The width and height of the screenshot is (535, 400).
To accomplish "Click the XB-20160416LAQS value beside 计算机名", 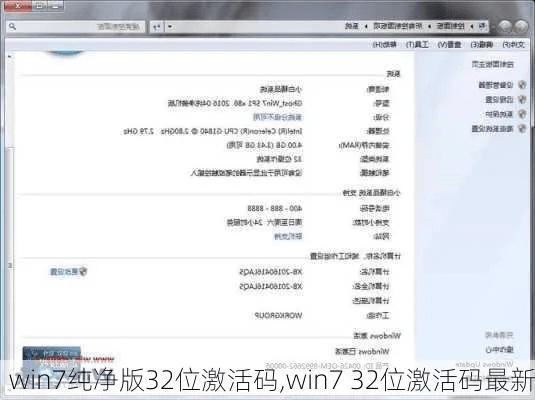I will [271, 272].
